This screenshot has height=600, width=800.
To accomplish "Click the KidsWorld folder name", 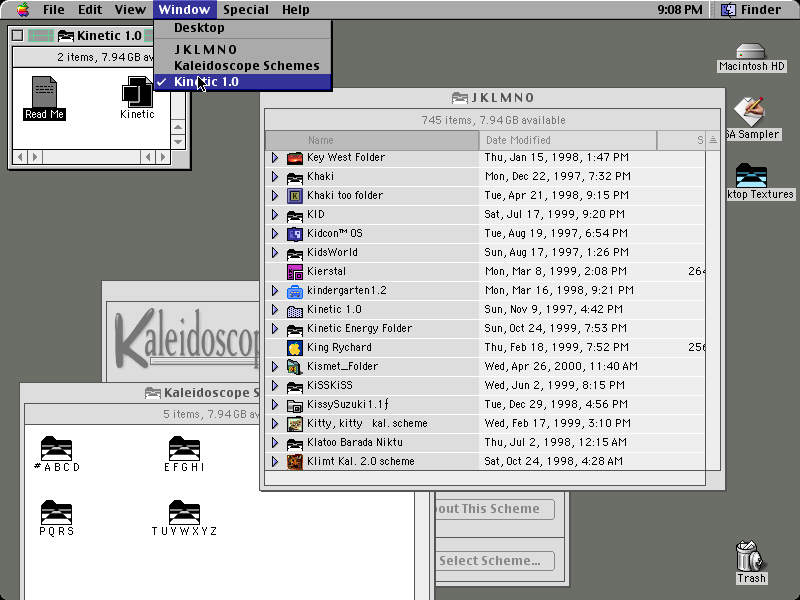I will click(x=332, y=252).
